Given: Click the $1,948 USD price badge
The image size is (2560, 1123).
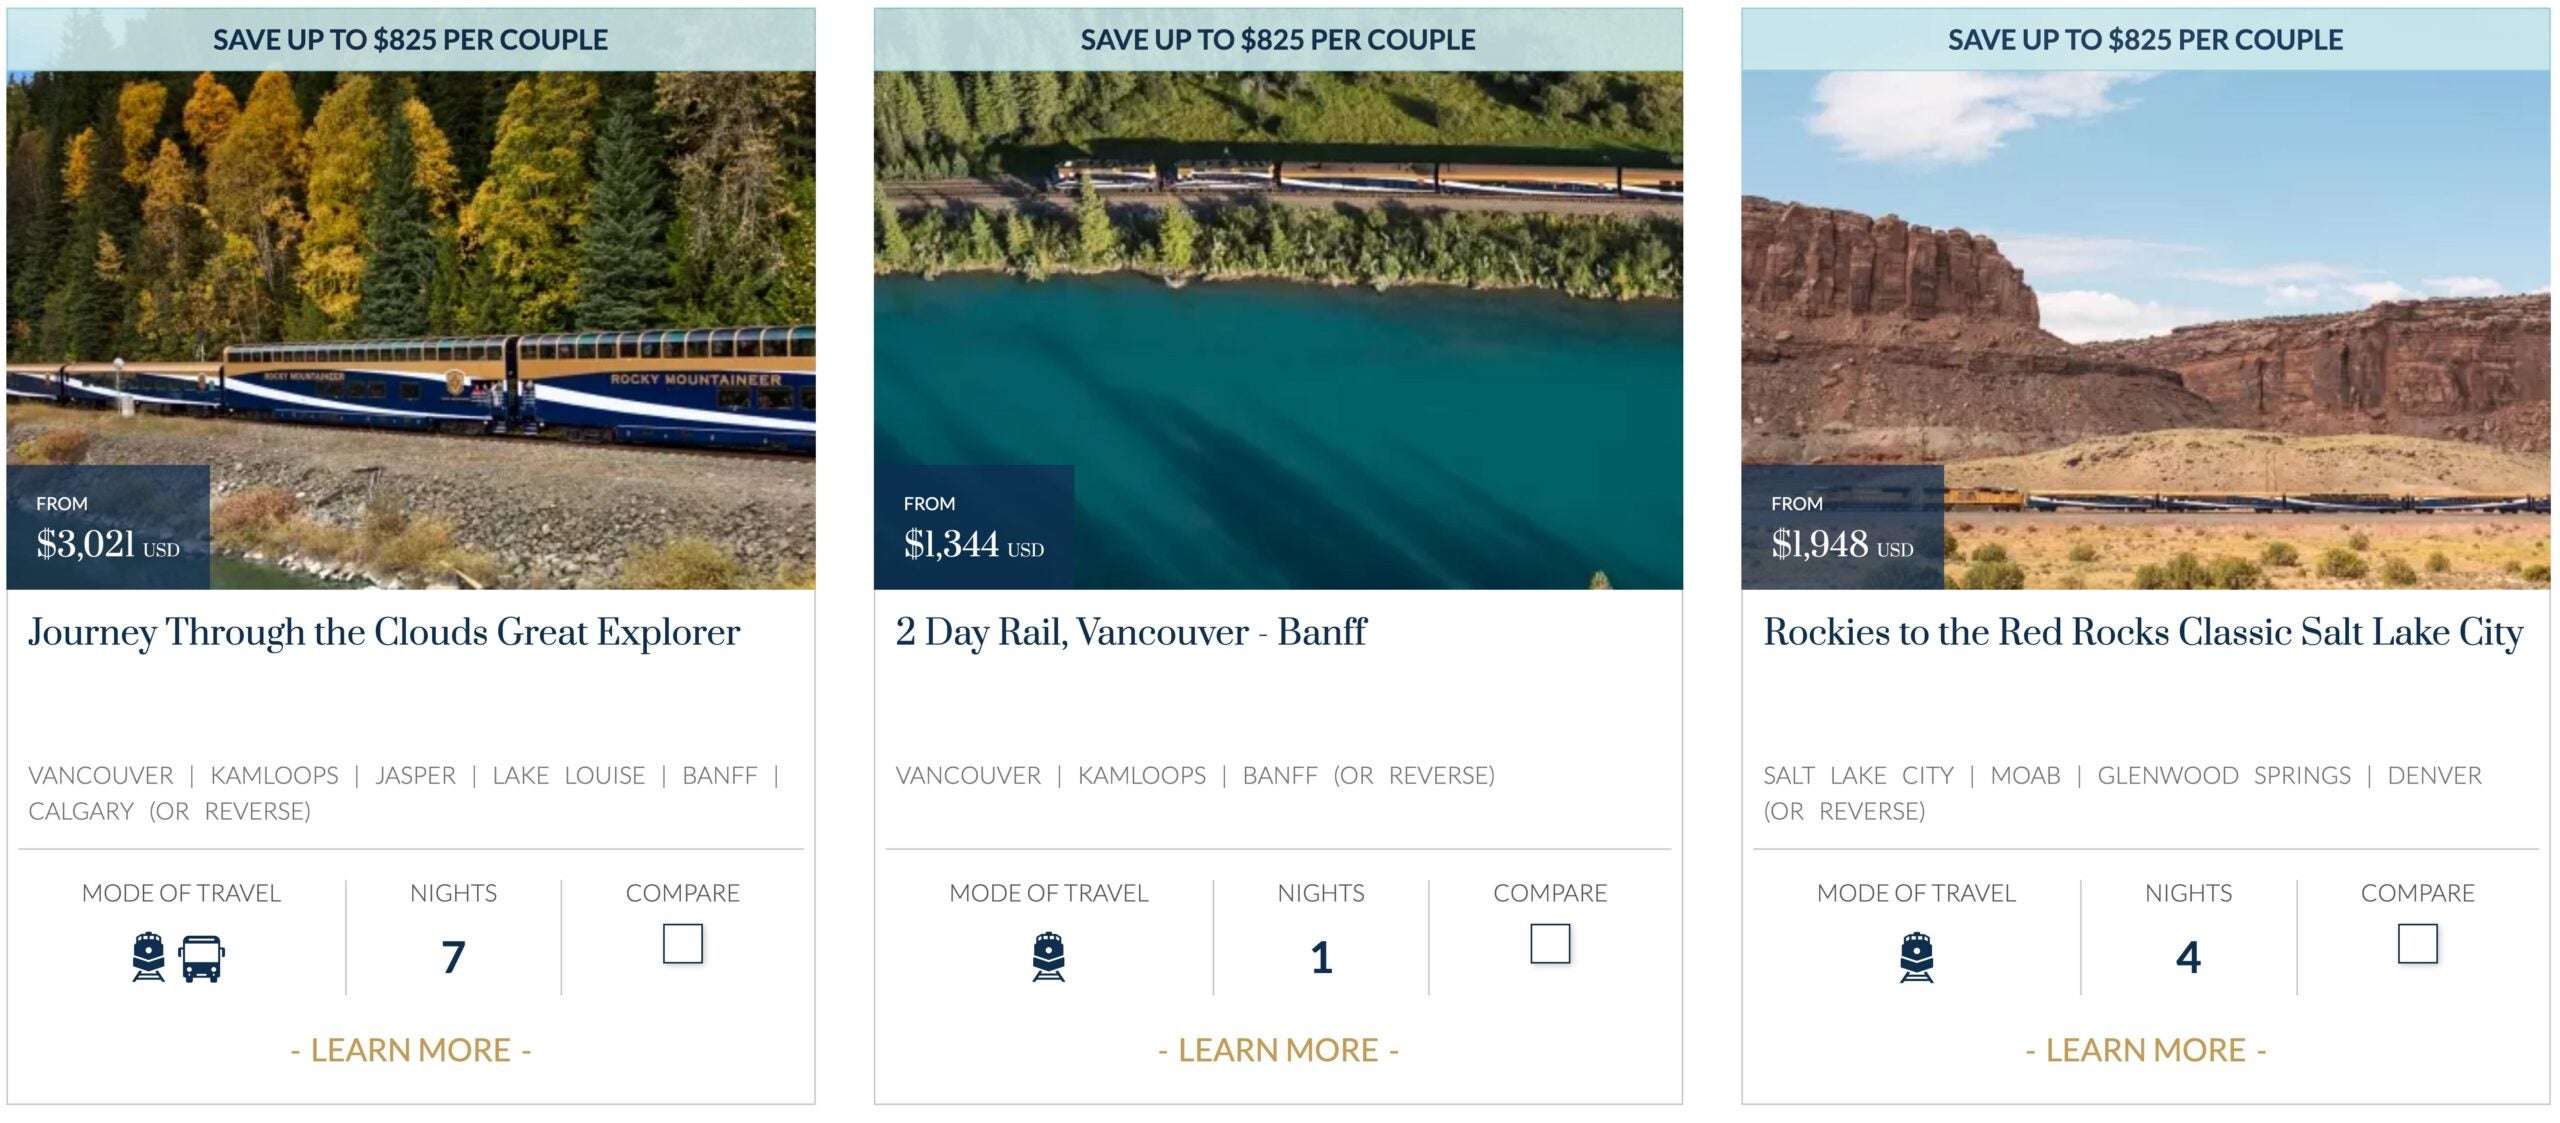Looking at the screenshot, I should pos(1842,527).
